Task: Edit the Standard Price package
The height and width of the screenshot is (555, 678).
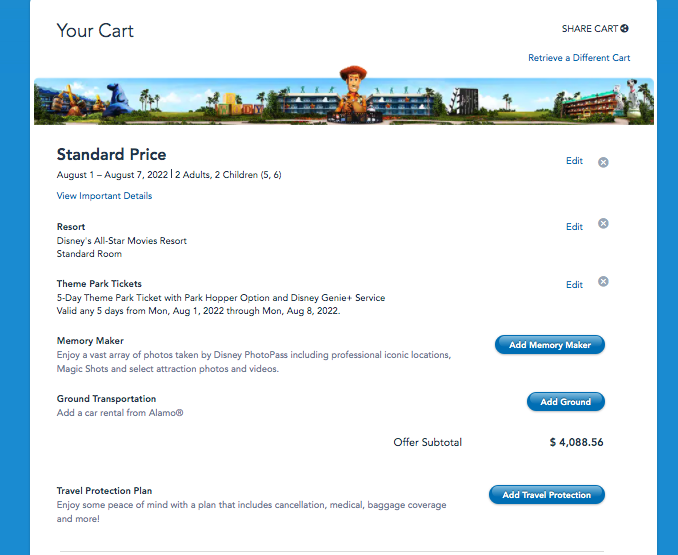Action: 574,161
